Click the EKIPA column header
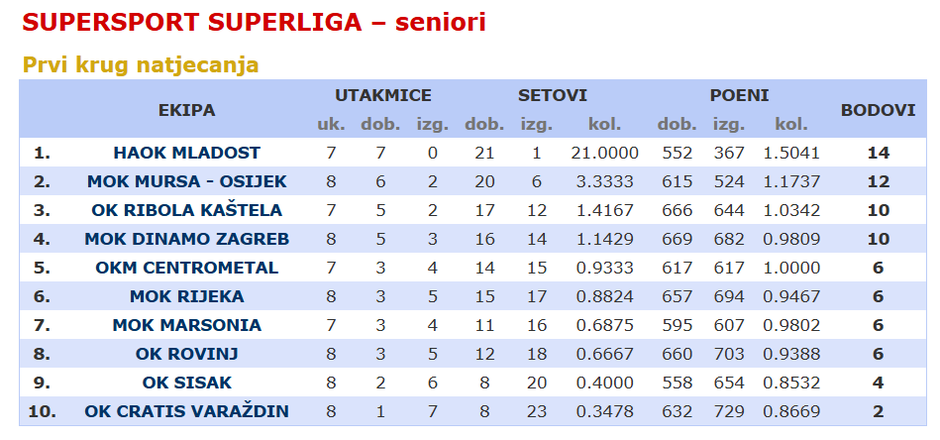 (x=187, y=110)
